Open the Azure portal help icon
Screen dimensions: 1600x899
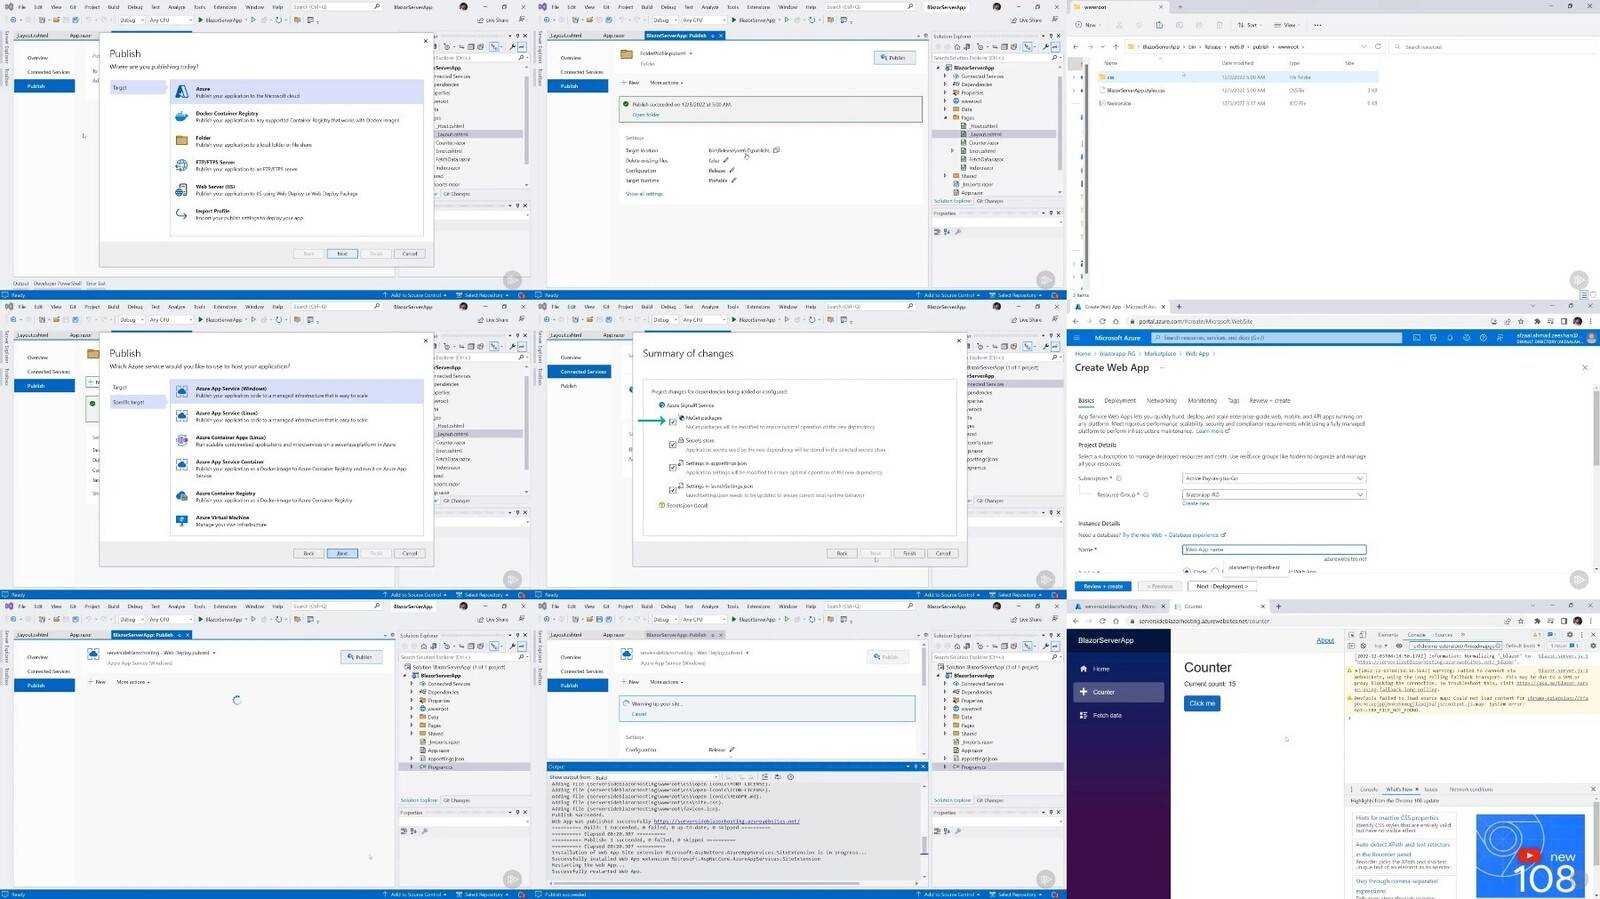click(1482, 338)
